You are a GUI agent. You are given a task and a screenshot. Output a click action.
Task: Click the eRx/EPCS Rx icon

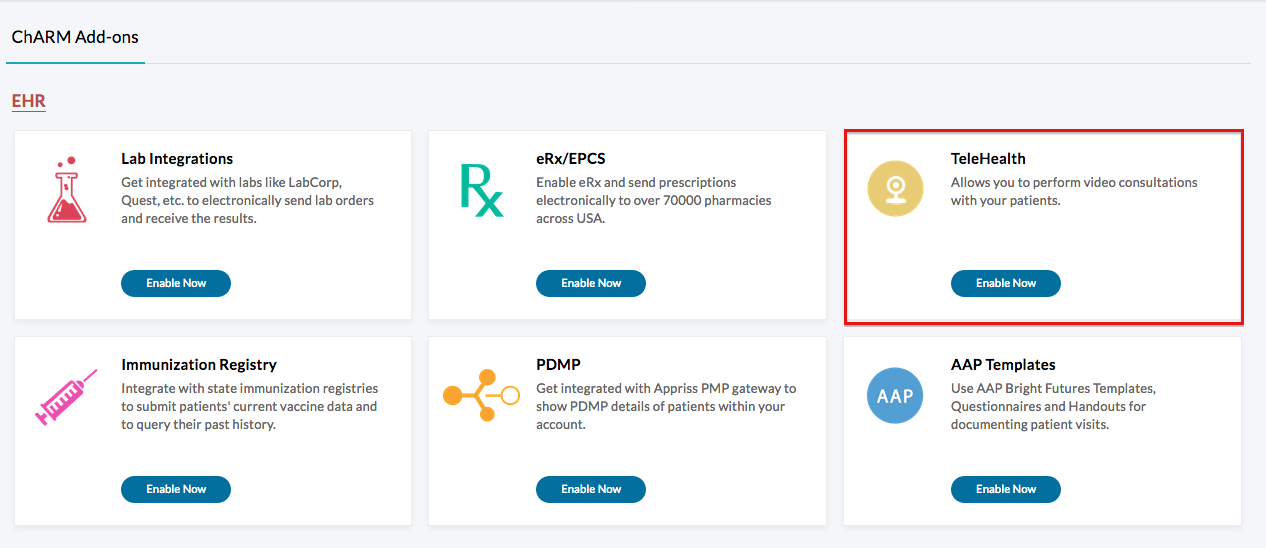[481, 190]
